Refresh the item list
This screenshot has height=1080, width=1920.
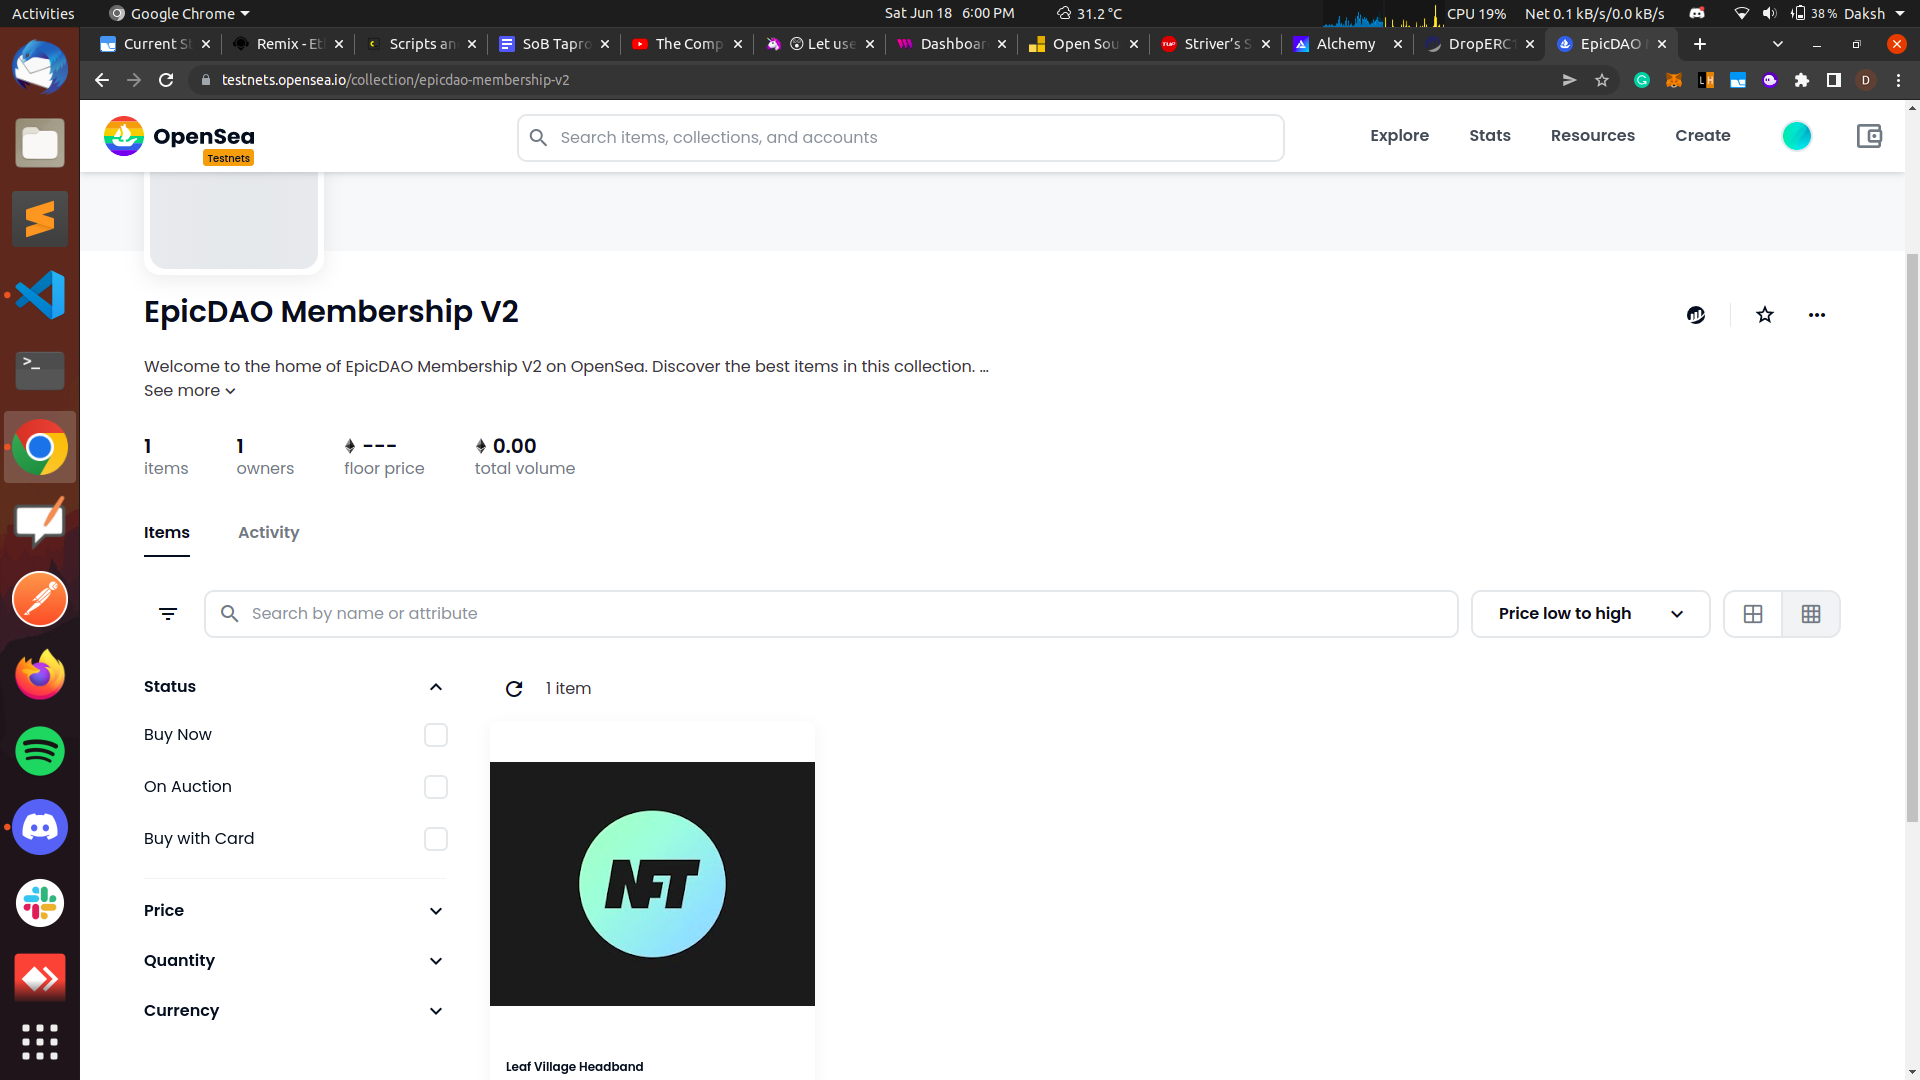(x=514, y=689)
